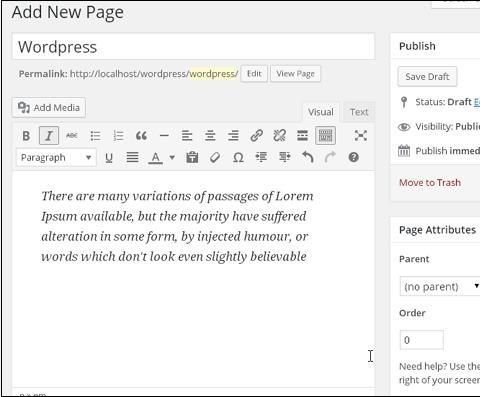Apply blockquote formatting
Viewport: 480px width, 397px height.
pyautogui.click(x=141, y=136)
